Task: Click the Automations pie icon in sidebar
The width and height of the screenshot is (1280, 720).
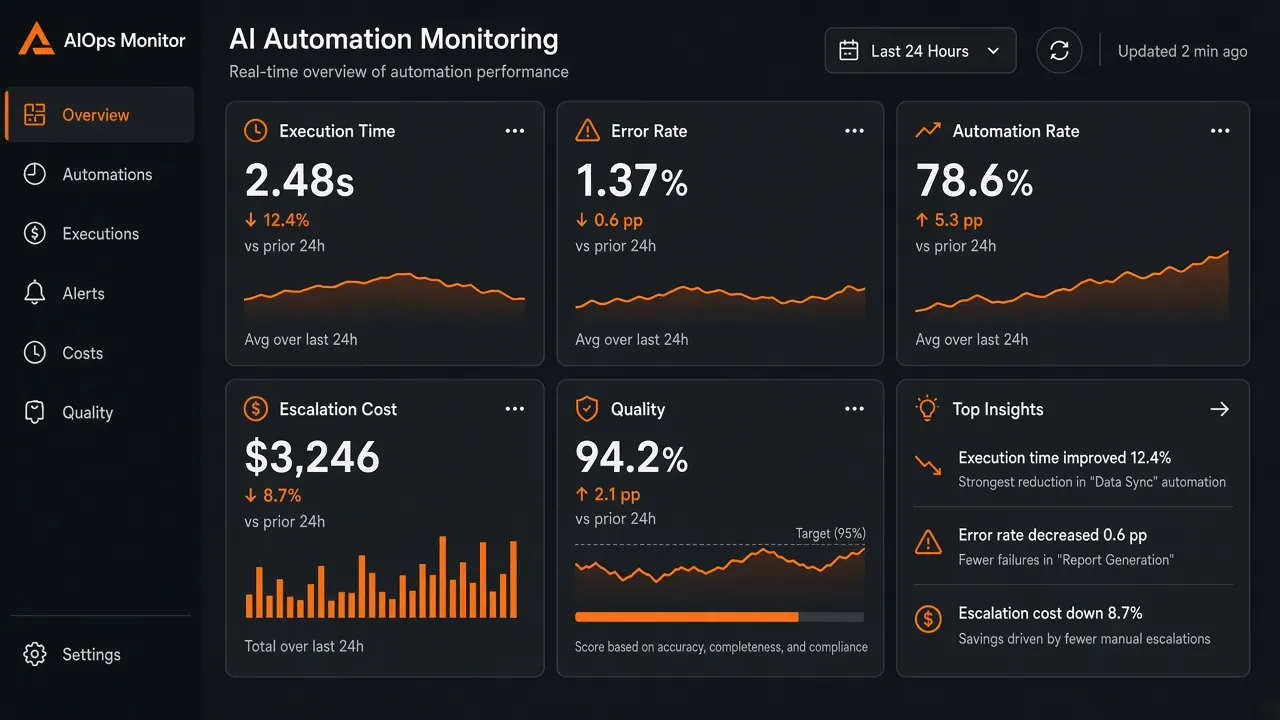Action: pos(35,174)
